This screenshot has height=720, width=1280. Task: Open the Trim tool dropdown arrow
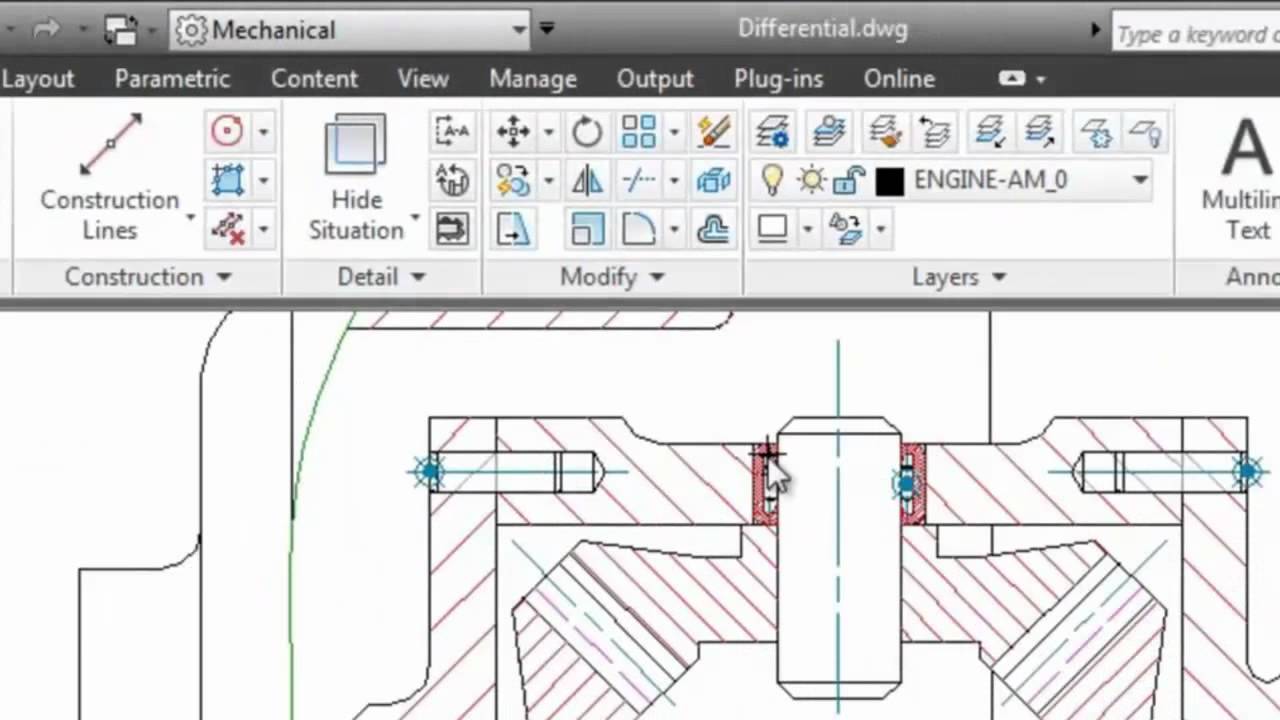tap(674, 180)
